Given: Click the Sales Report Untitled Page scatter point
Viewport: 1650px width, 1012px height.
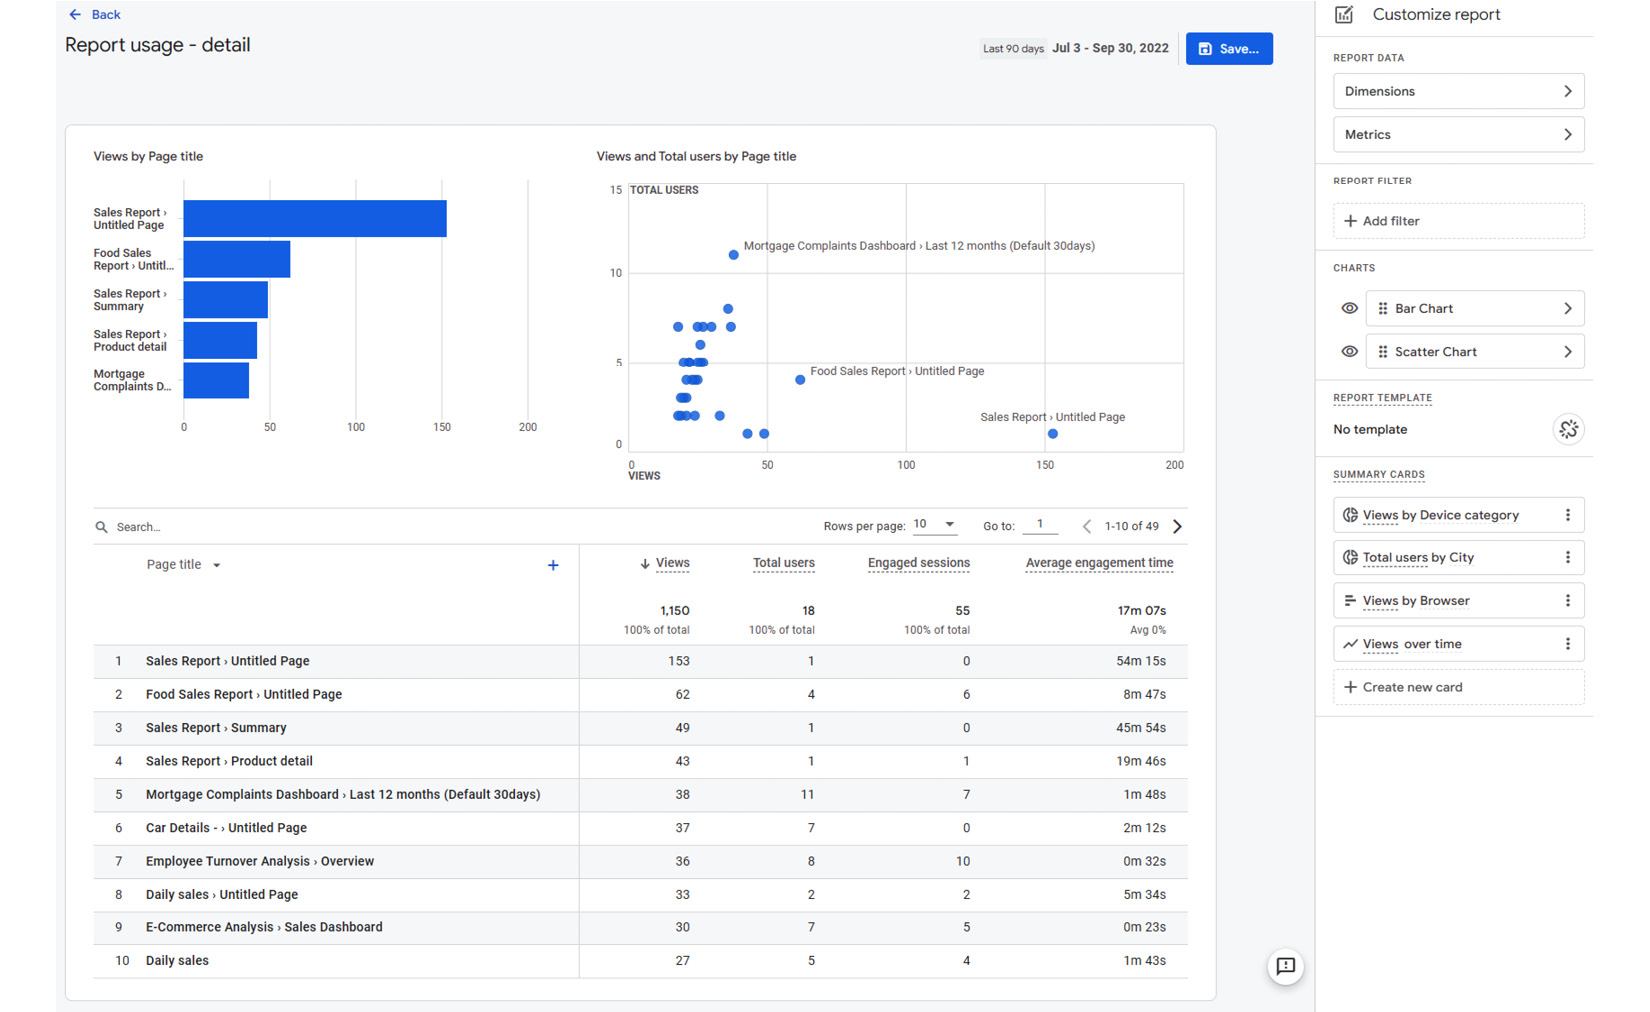Looking at the screenshot, I should click(1052, 434).
